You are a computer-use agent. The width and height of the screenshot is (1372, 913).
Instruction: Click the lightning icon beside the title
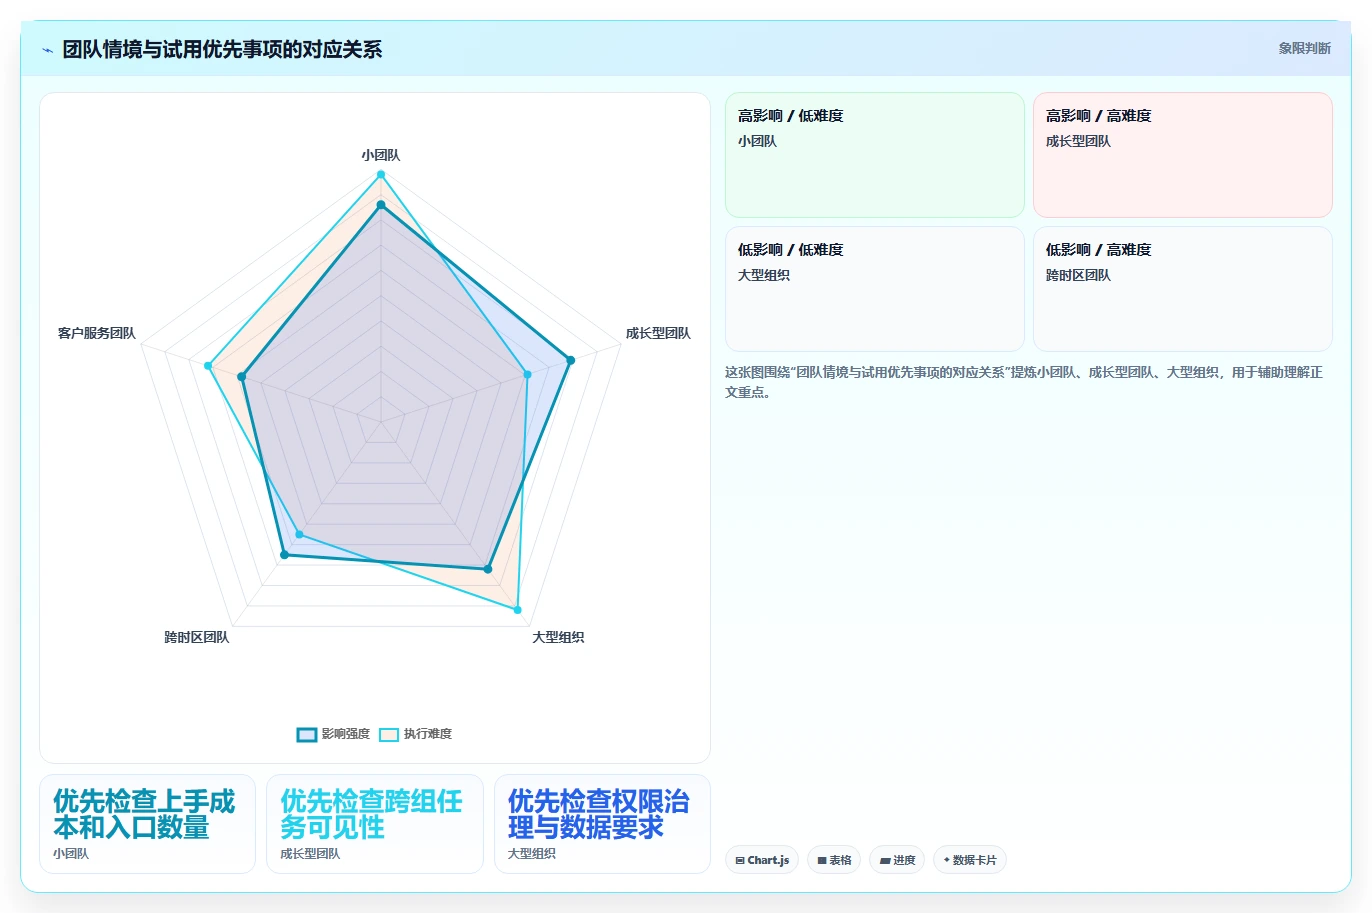coord(47,50)
